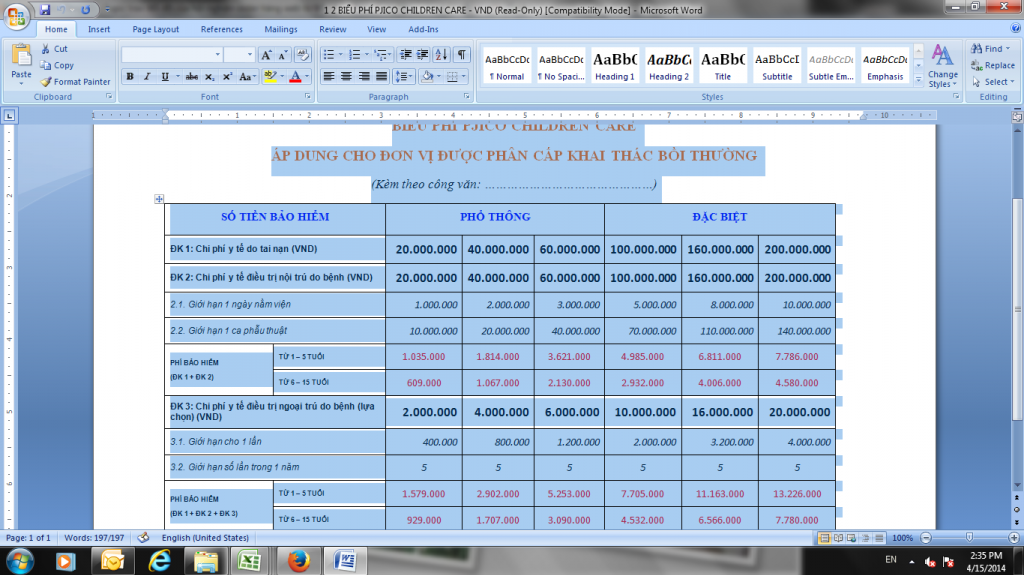Open font size dropdown

(x=249, y=55)
